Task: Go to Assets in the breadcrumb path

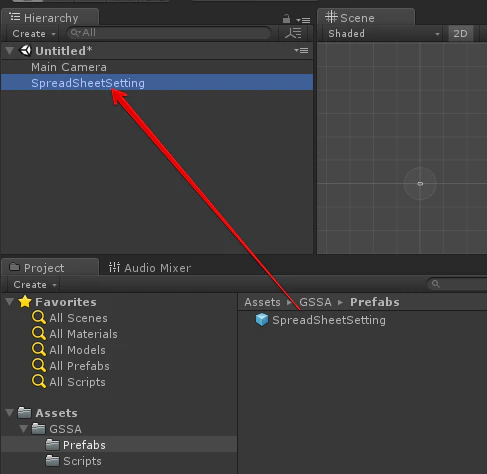Action: tap(262, 302)
